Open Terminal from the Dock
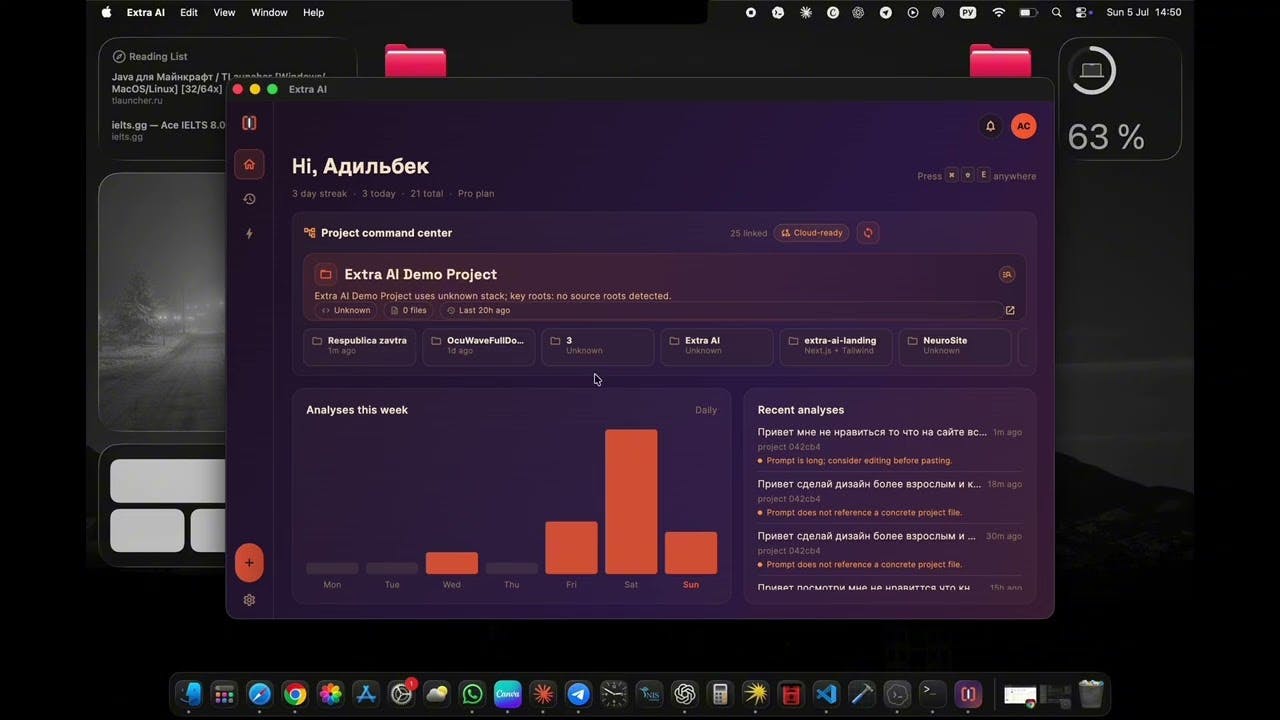 coord(932,694)
